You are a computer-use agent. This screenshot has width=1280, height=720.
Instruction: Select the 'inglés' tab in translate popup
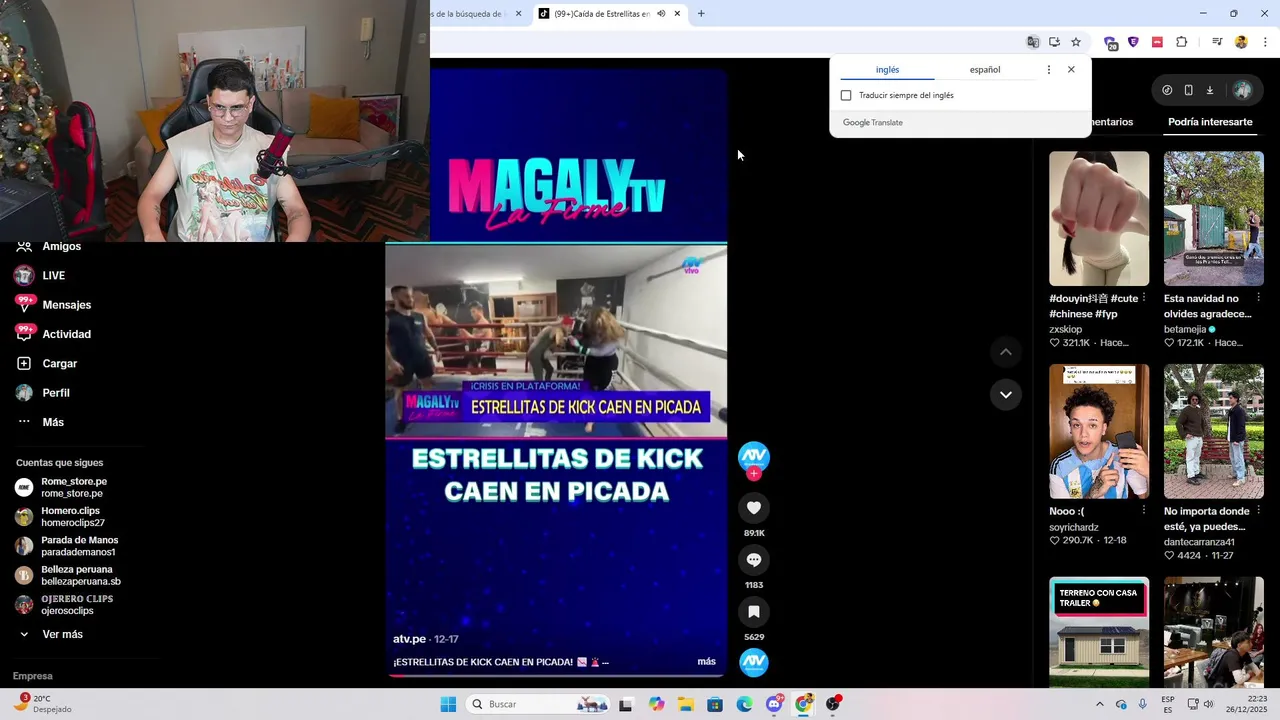click(887, 70)
